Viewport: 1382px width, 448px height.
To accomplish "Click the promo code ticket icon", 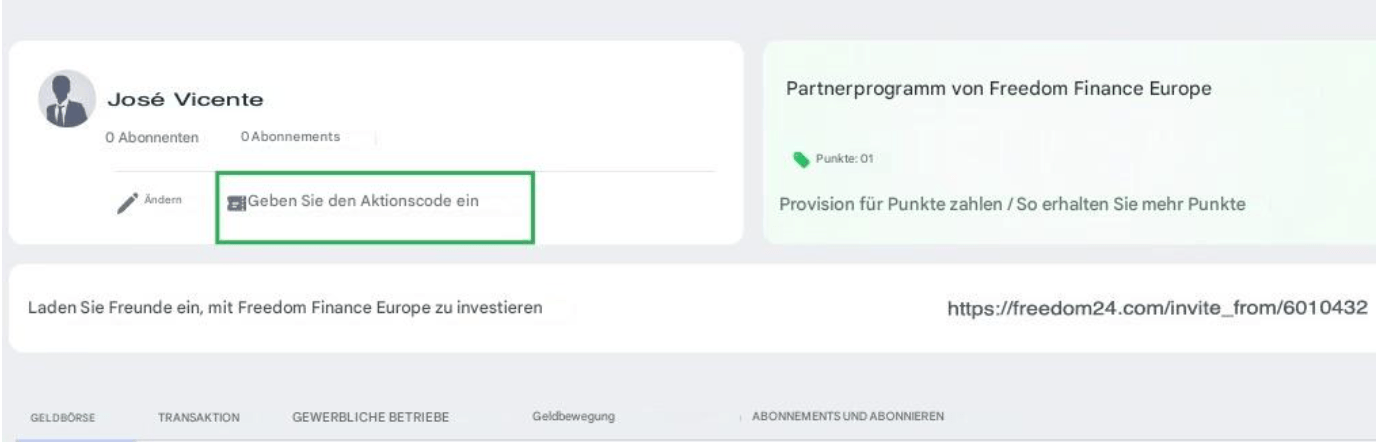I will pos(238,203).
